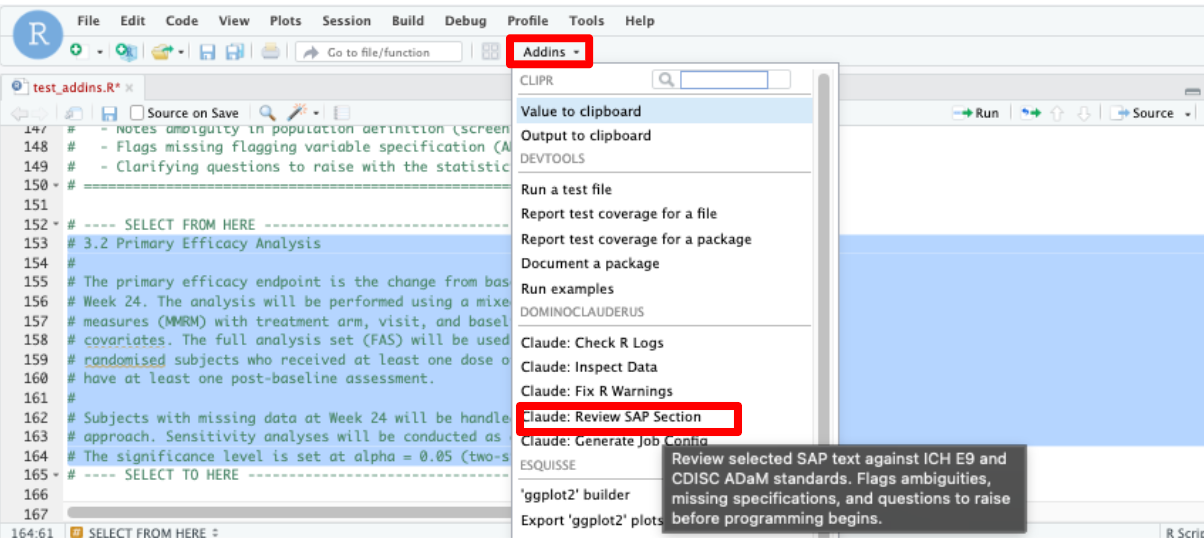Toggle the Addins dropdown button
This screenshot has width=1204, height=542.
coord(552,51)
